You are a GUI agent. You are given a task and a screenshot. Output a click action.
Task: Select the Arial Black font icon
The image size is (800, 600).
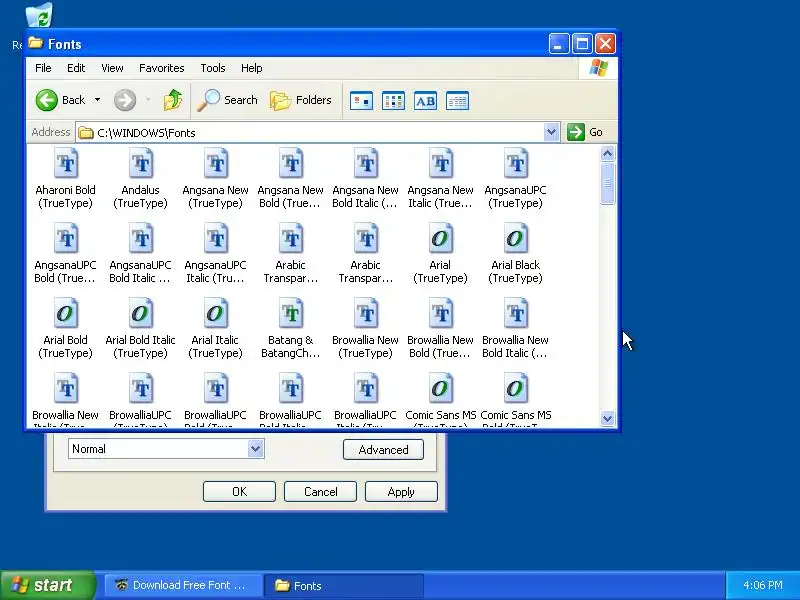pyautogui.click(x=516, y=239)
